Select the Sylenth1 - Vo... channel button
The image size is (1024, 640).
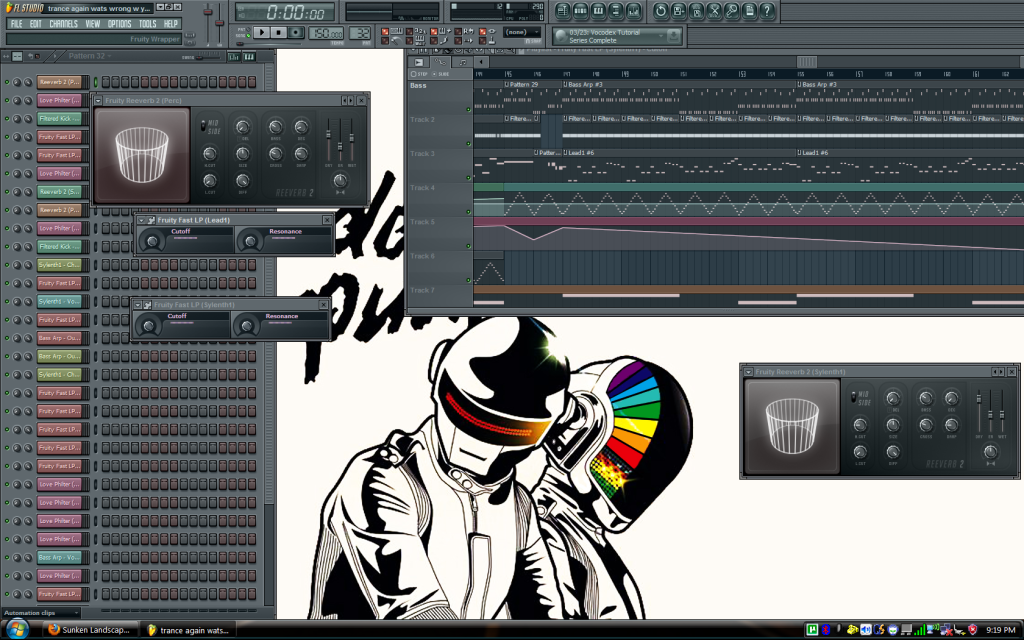click(x=59, y=302)
